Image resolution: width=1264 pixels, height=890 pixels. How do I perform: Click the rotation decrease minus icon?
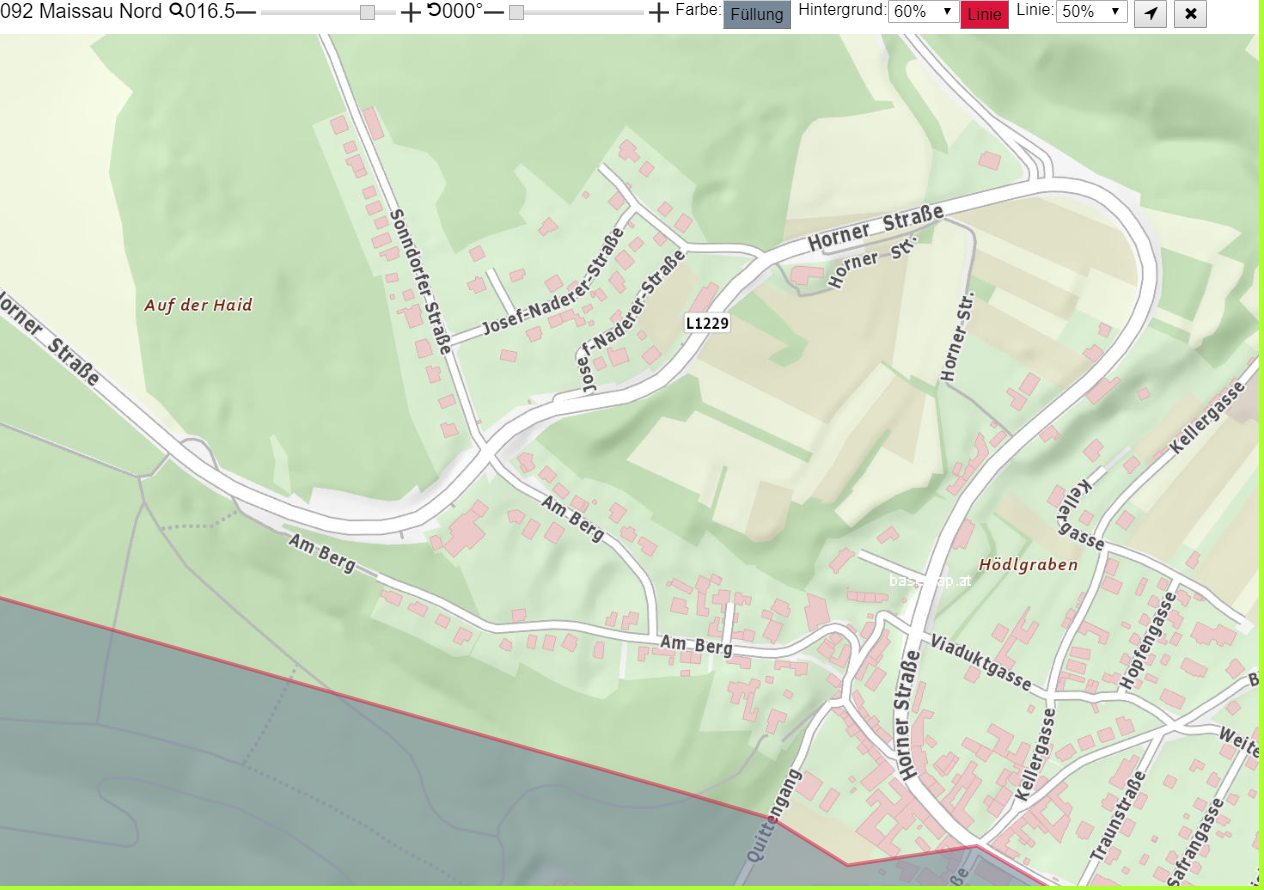493,12
